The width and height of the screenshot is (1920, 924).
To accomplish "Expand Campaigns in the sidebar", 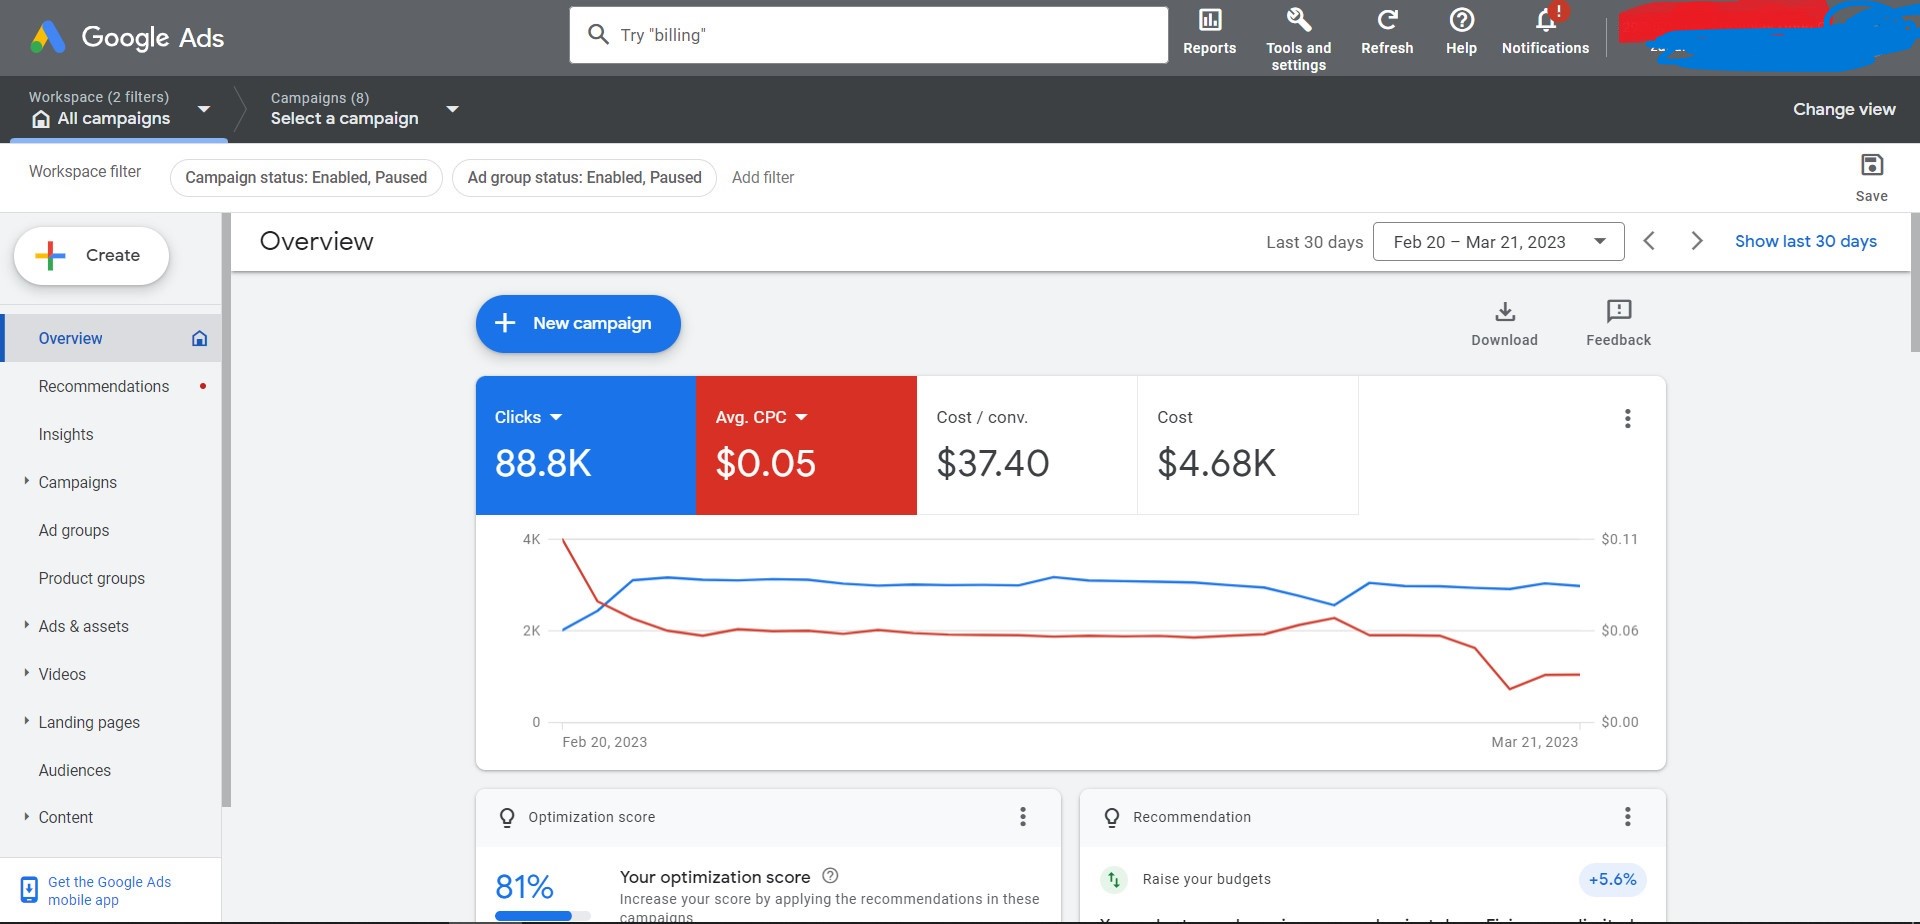I will coord(26,482).
